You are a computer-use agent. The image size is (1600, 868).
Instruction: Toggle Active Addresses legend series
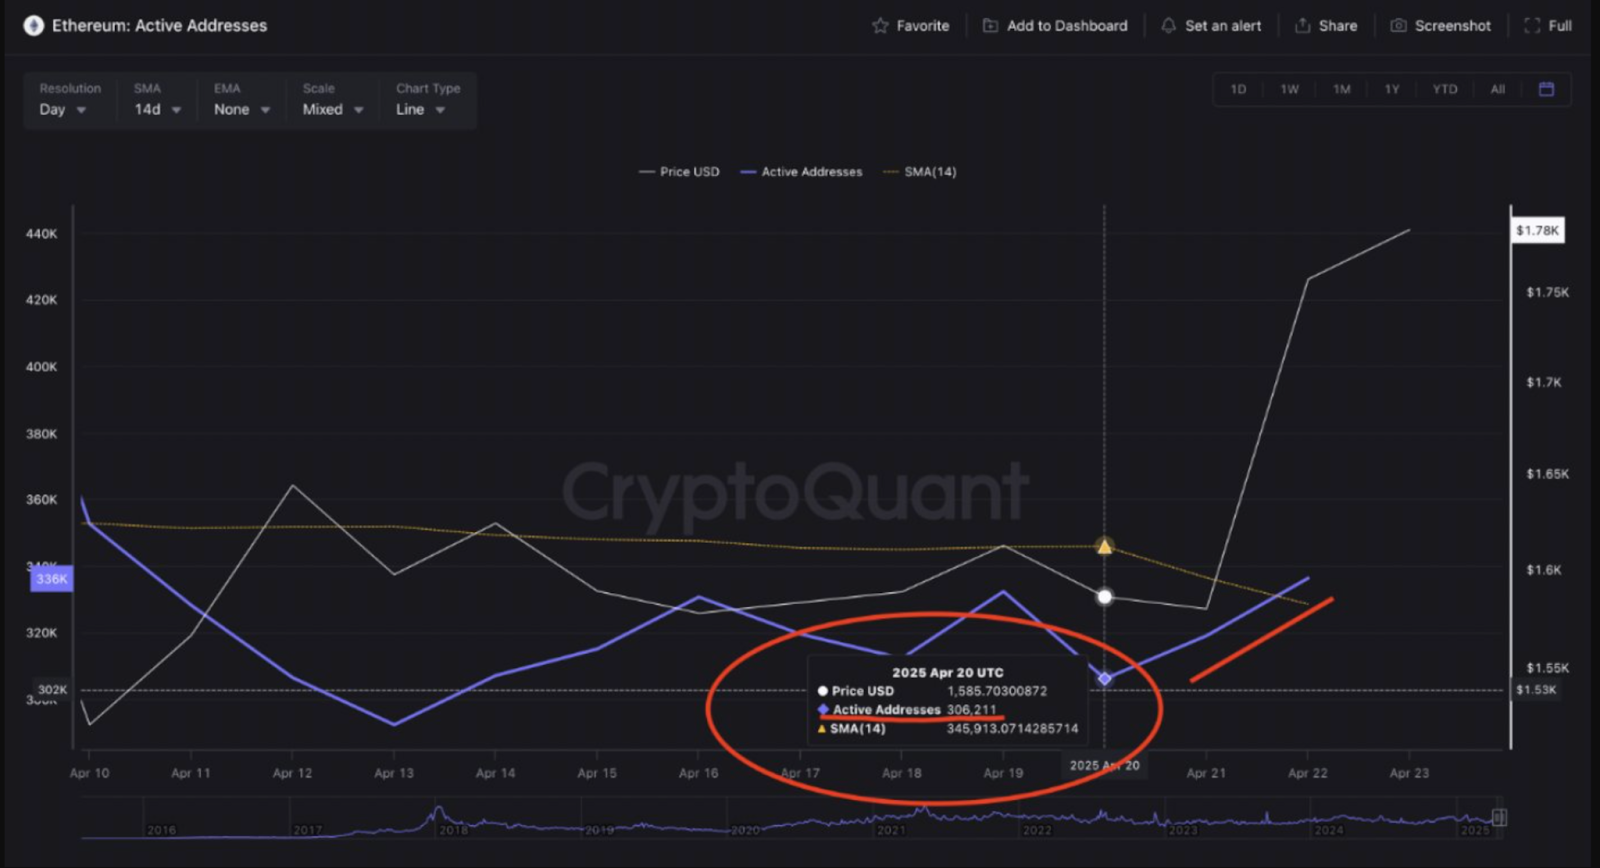tap(801, 172)
